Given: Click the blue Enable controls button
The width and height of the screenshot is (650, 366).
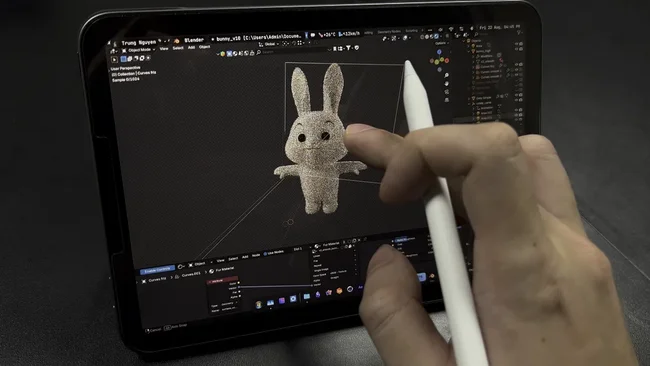Looking at the screenshot, I should (x=158, y=270).
